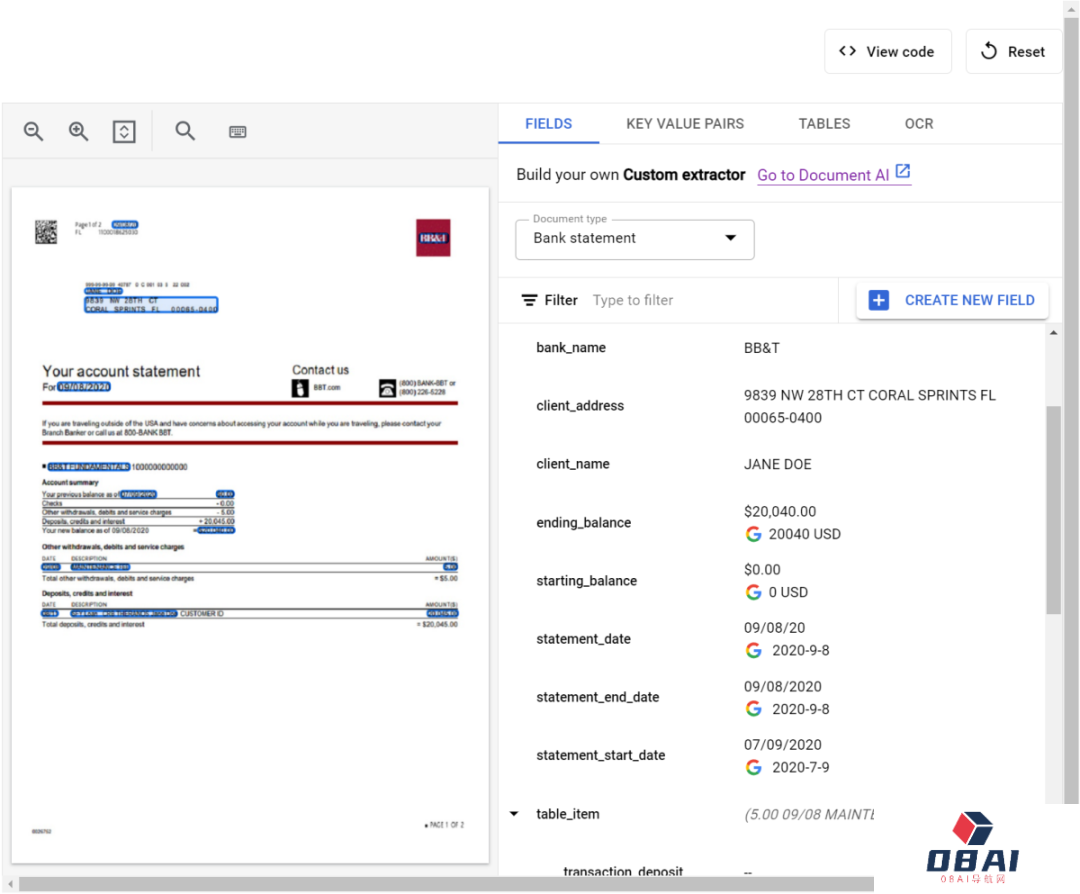Click the JANE DOE client name value
The width and height of the screenshot is (1080, 894).
(778, 464)
